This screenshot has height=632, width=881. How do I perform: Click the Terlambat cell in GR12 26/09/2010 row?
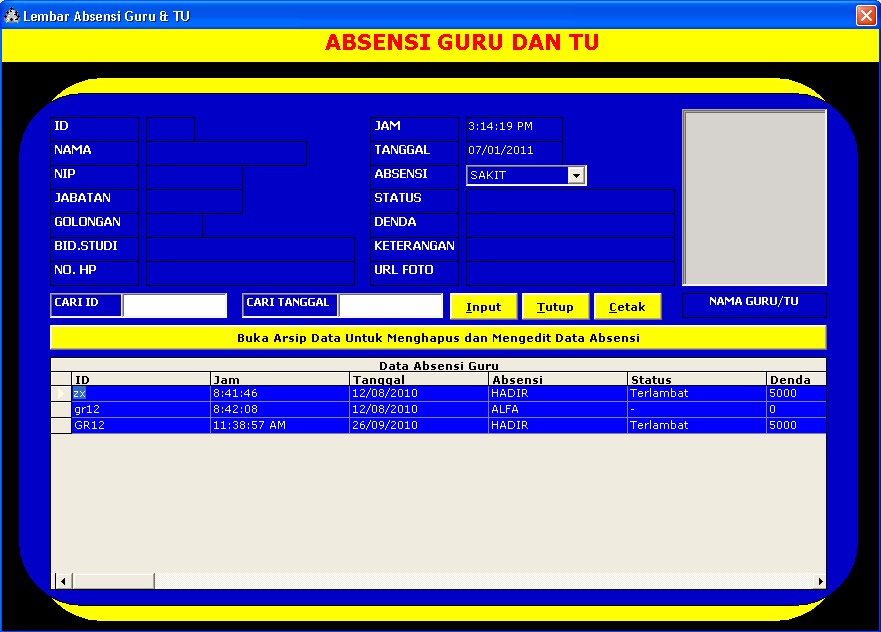(697, 425)
